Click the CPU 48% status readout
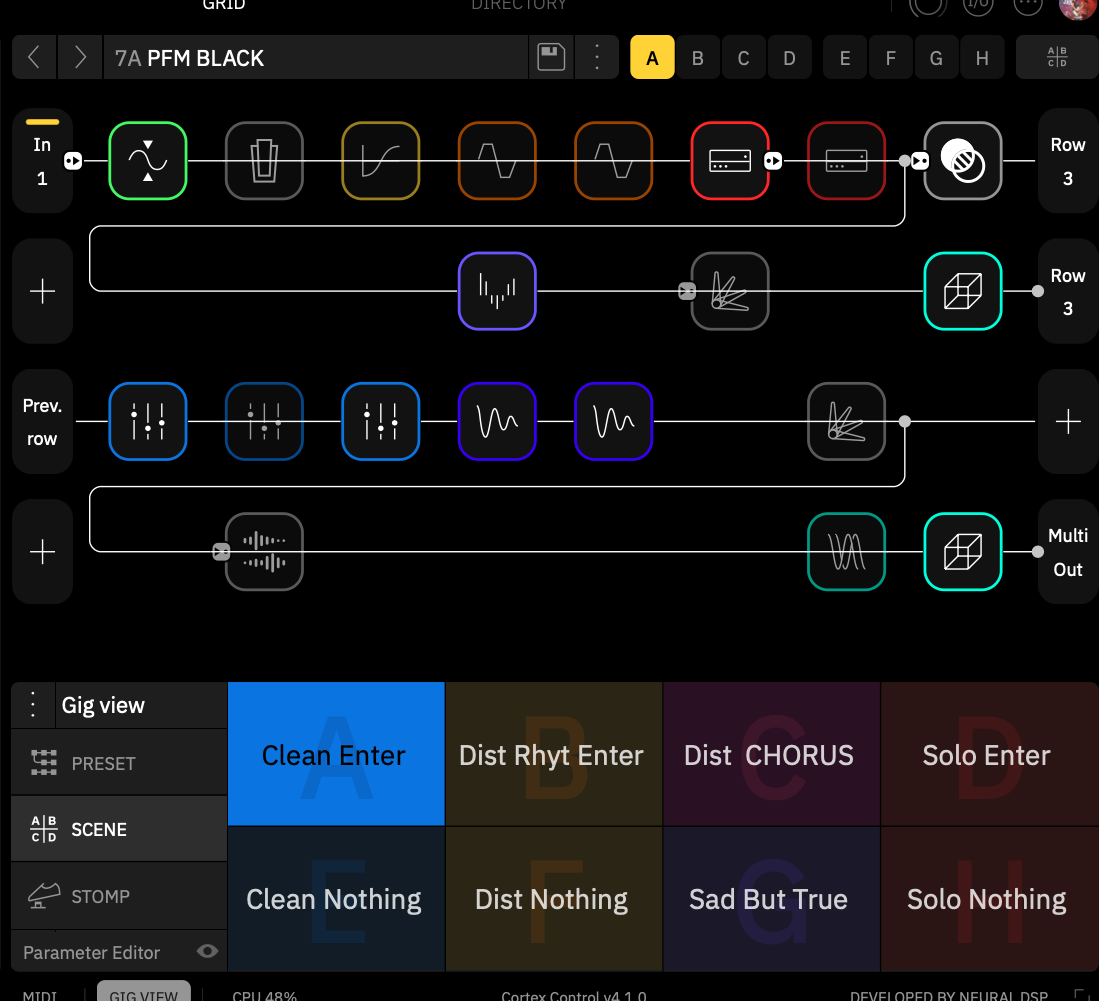The image size is (1099, 1001). (x=264, y=995)
